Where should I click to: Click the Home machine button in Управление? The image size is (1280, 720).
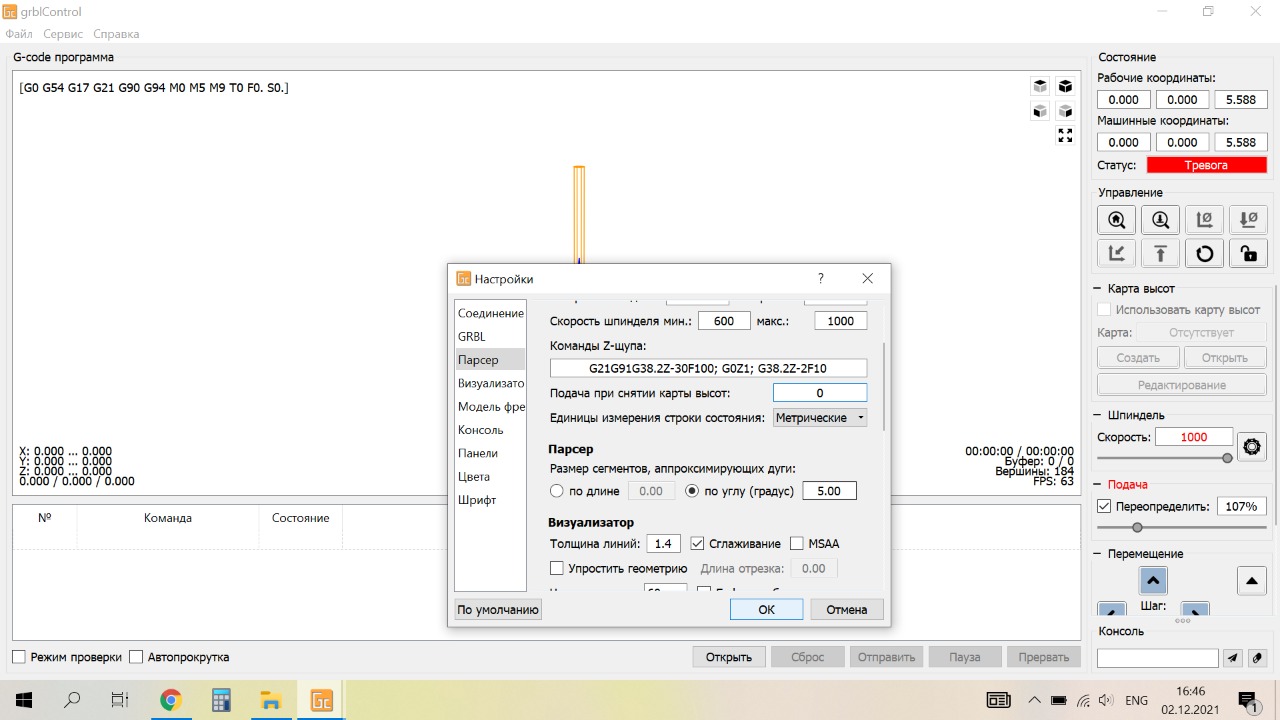tap(1117, 220)
